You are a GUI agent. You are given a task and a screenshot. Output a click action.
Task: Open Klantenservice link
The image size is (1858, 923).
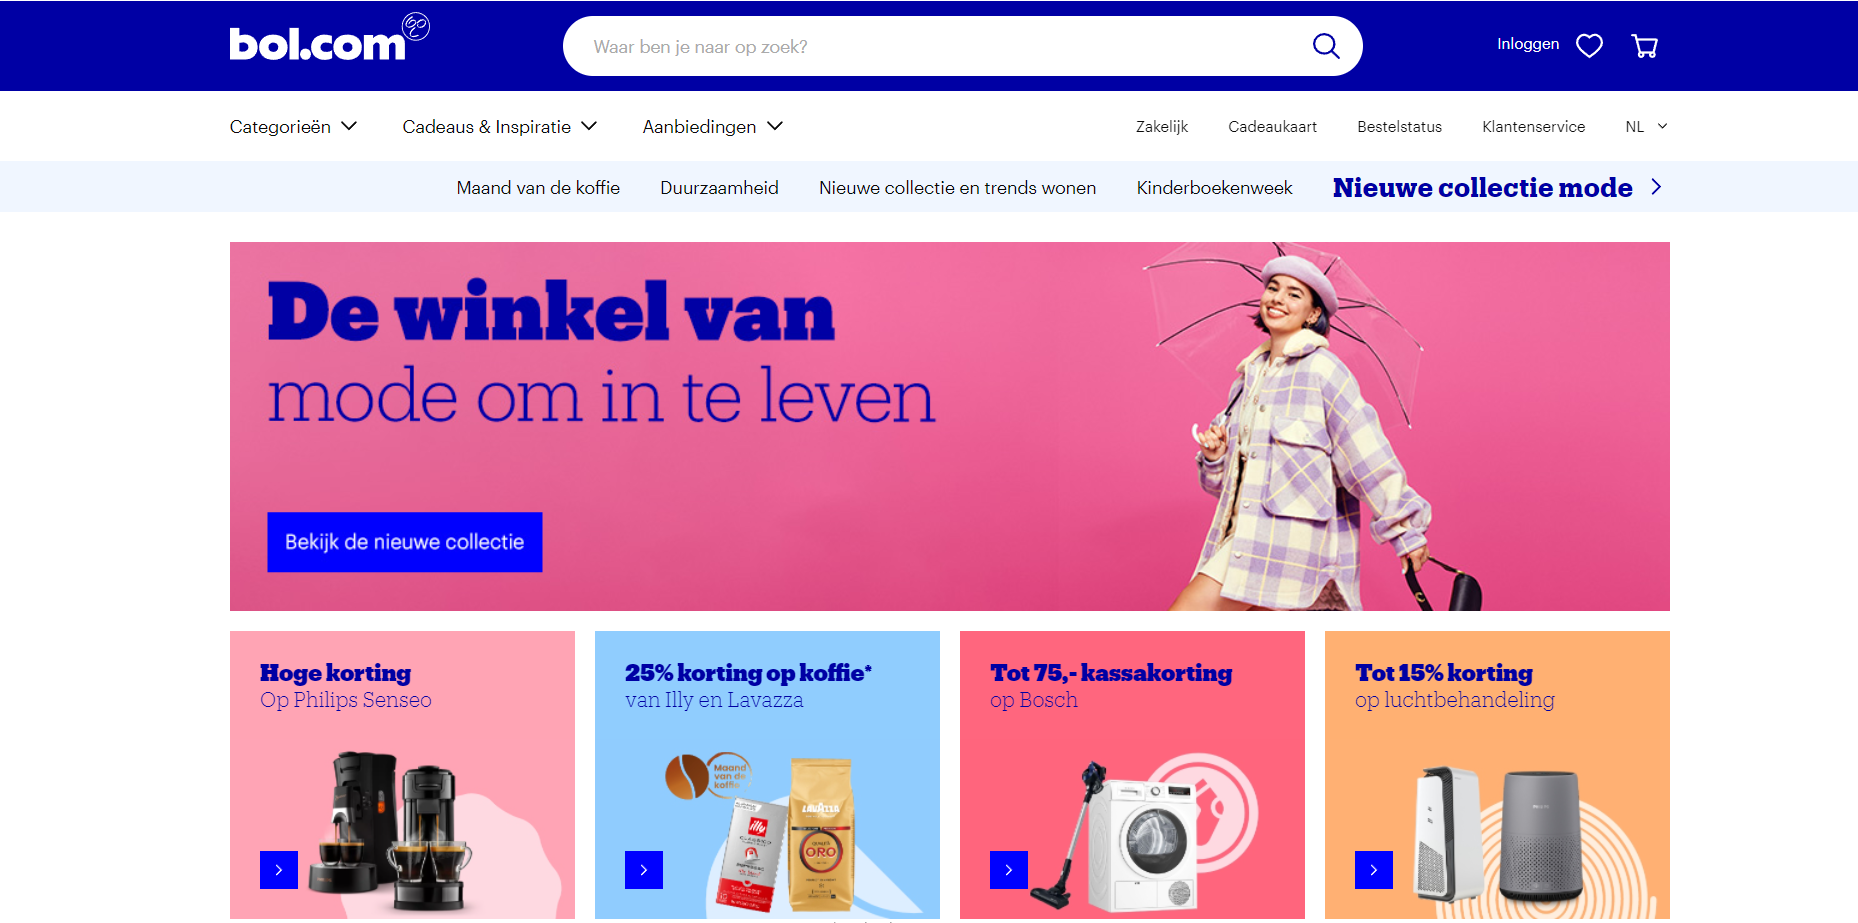point(1533,127)
